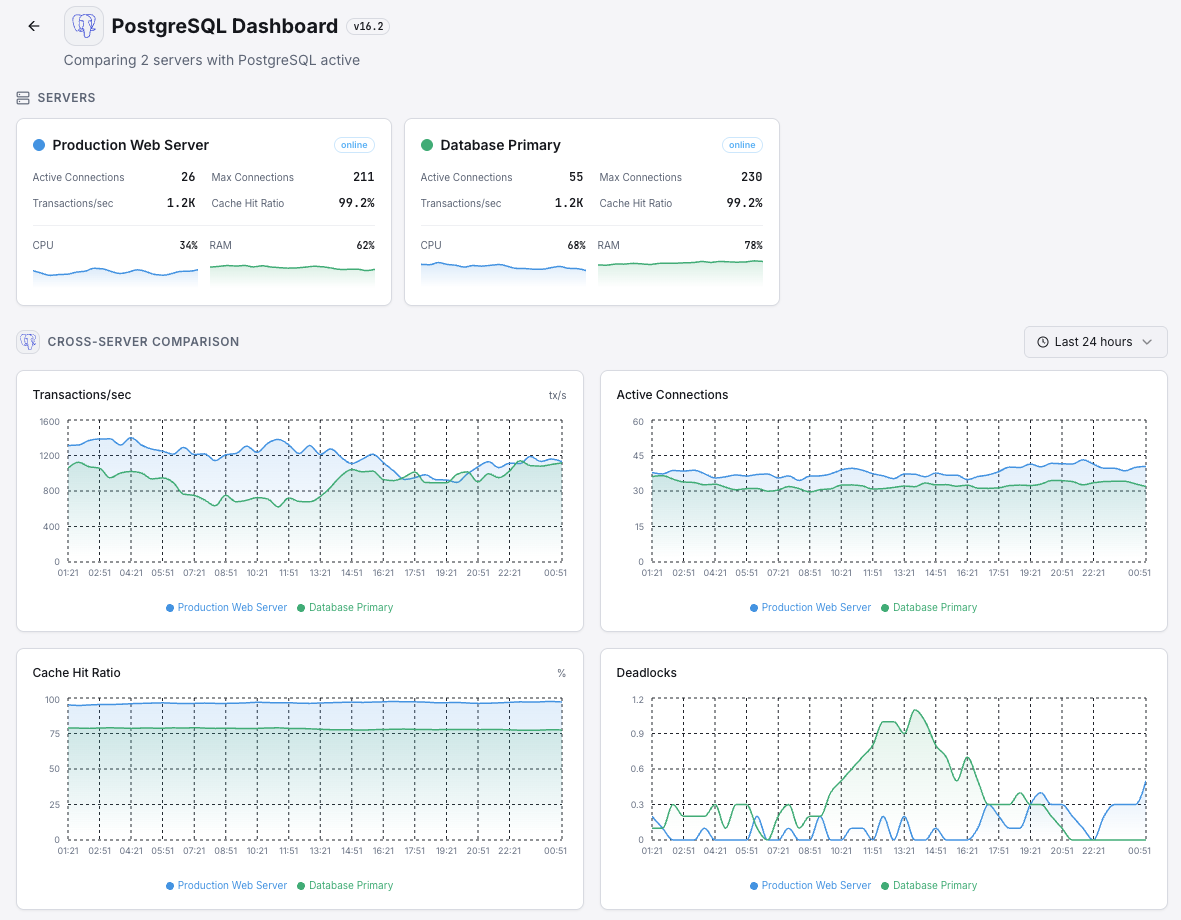The image size is (1181, 920).
Task: Toggle Production Web Server series in Transactions/sec legend
Action: coord(226,607)
